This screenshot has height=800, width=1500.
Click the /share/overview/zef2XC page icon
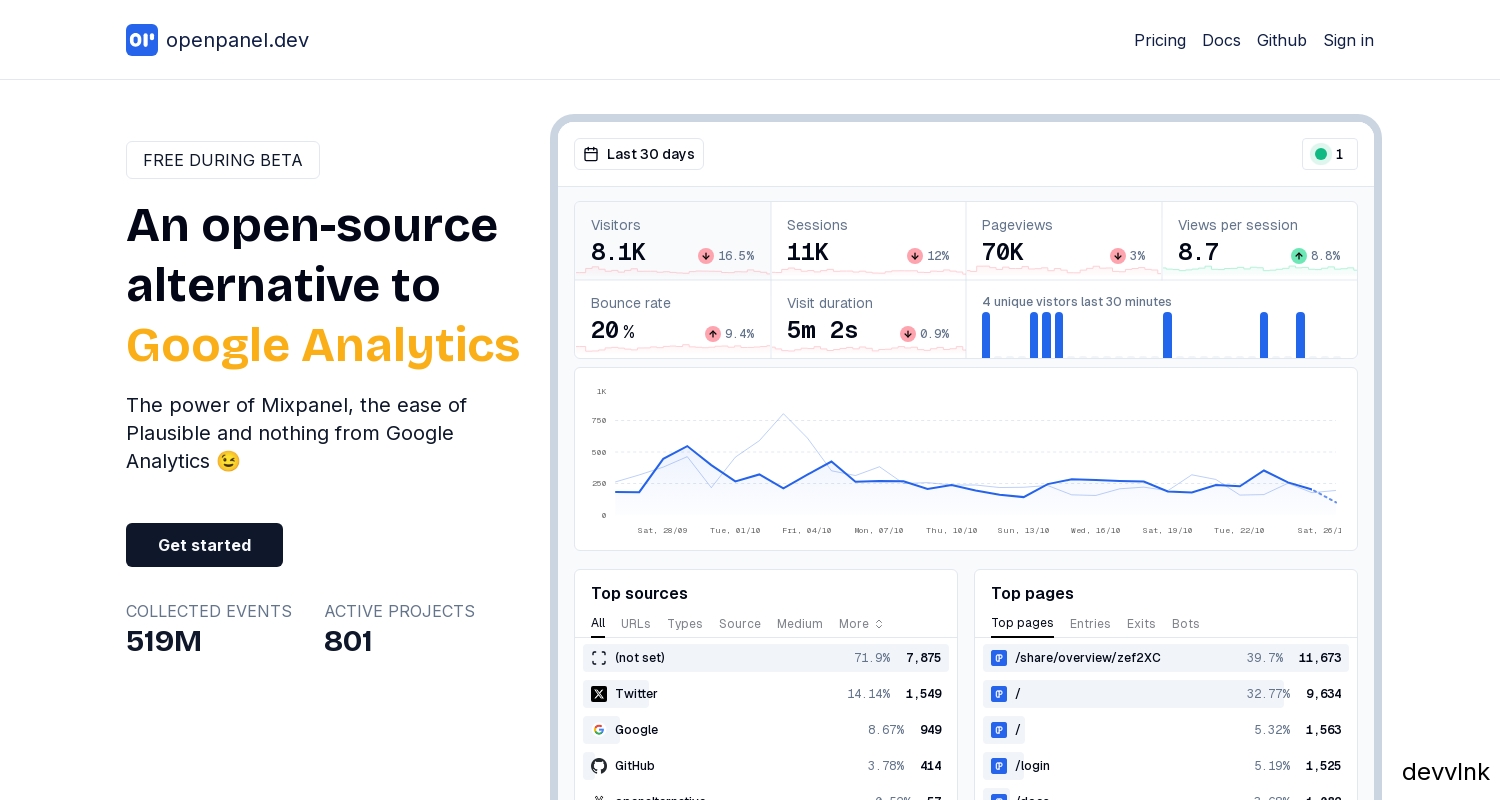click(999, 658)
